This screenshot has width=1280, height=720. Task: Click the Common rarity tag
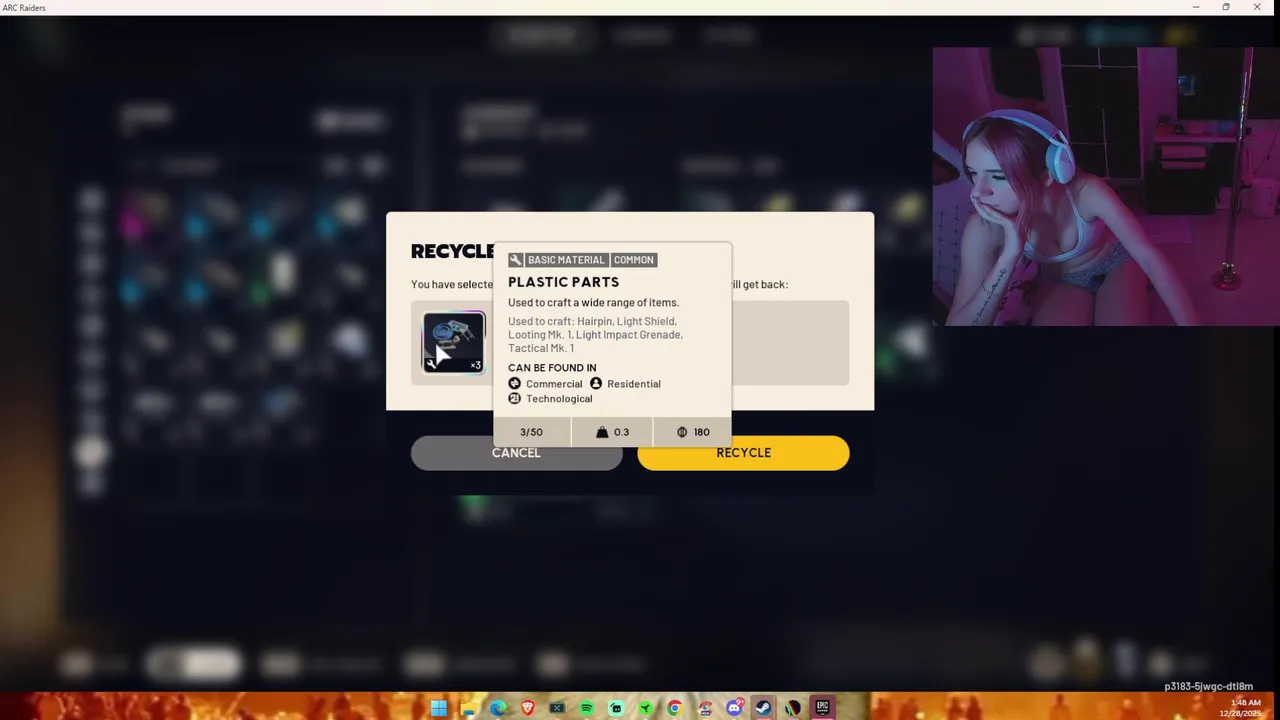(633, 260)
